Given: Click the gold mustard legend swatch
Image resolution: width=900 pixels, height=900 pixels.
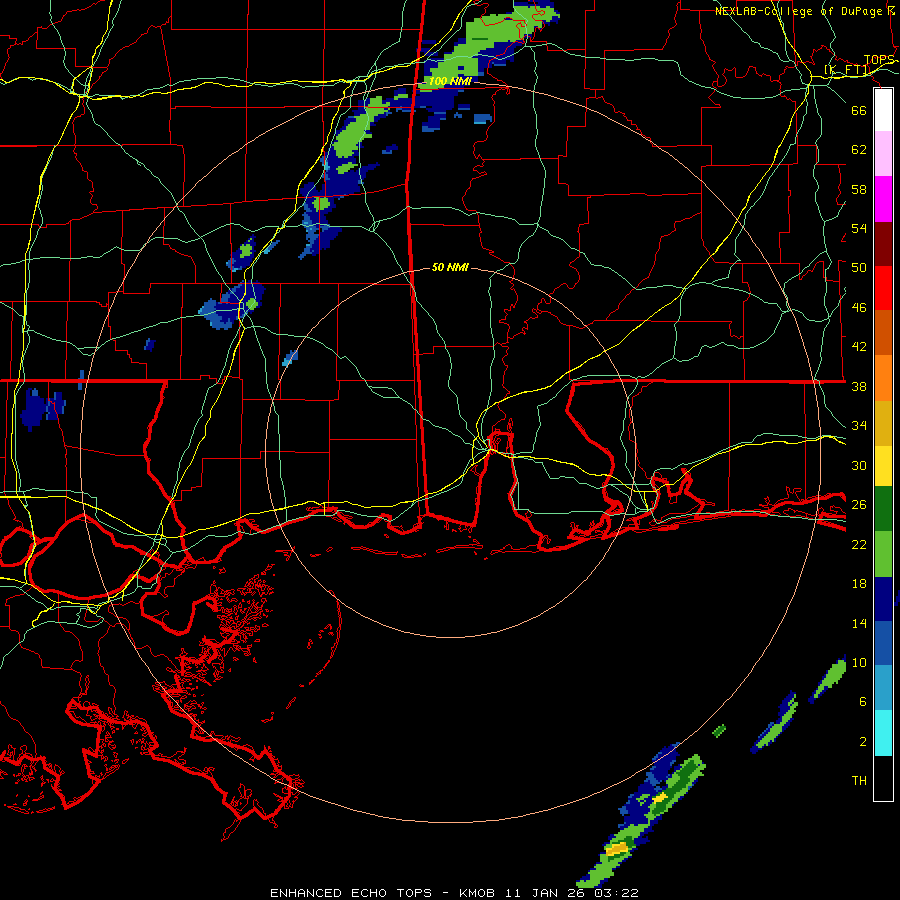Looking at the screenshot, I should coord(883,423).
